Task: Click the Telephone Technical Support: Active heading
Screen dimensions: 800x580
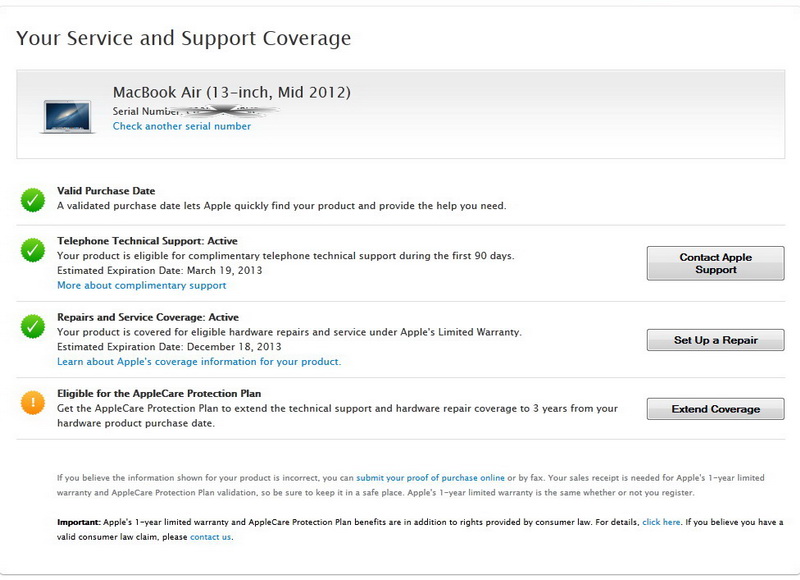Action: point(147,241)
